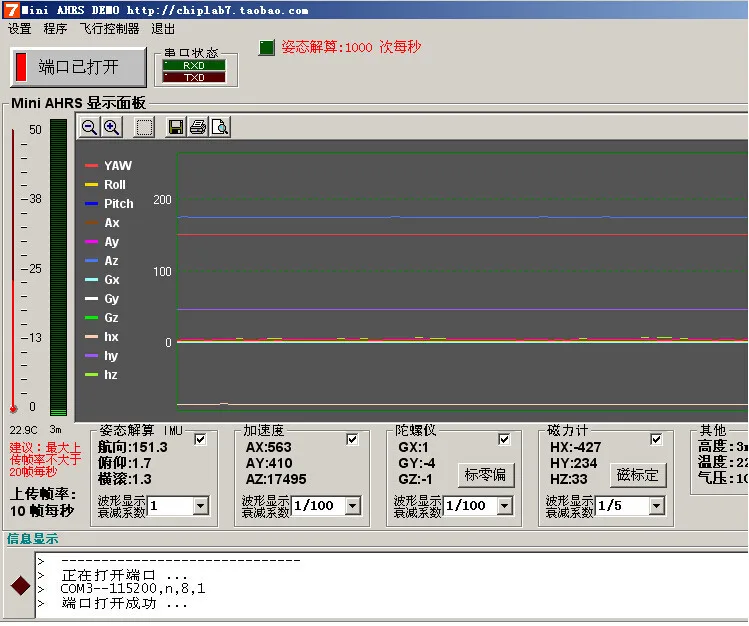Click the zoom out magnifier icon
Viewport: 749px width, 626px height.
(90, 127)
